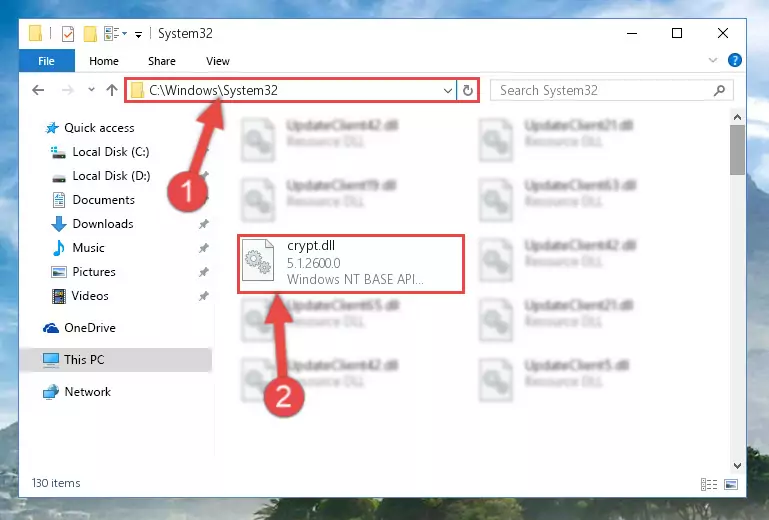Click the search magnifier icon
769x520 pixels.
719,90
